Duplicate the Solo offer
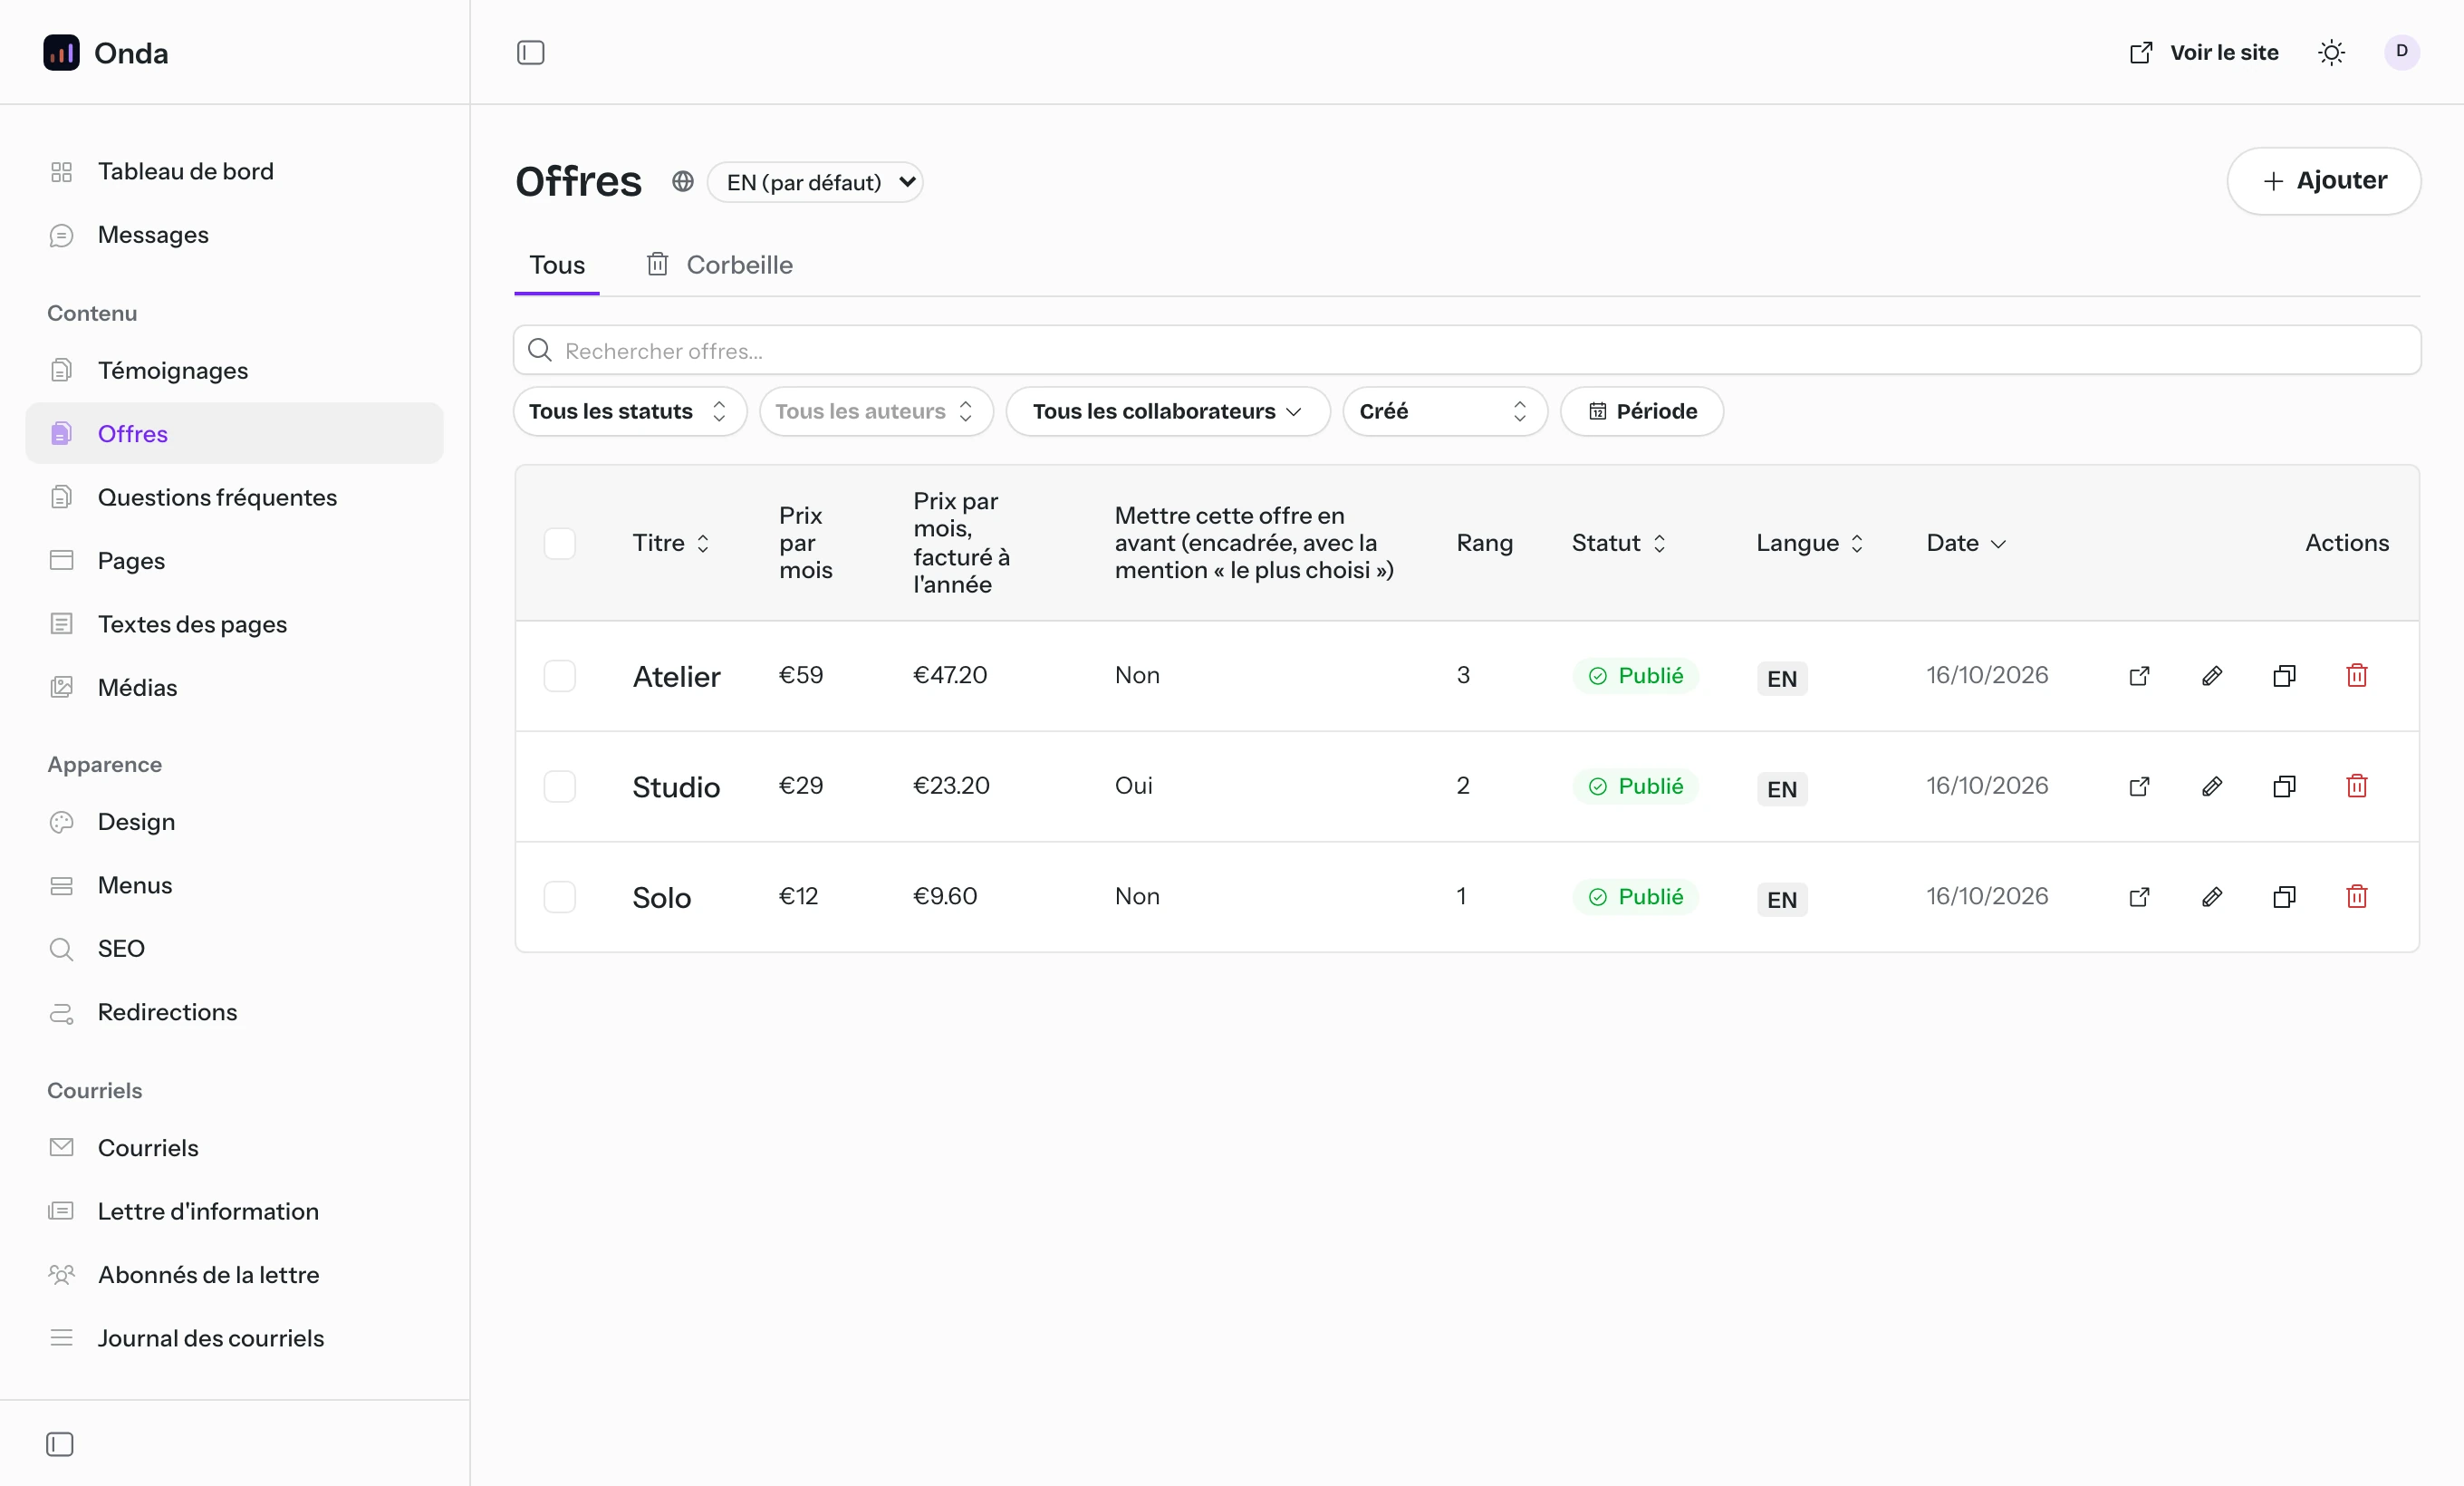This screenshot has width=2464, height=1486. click(2284, 897)
